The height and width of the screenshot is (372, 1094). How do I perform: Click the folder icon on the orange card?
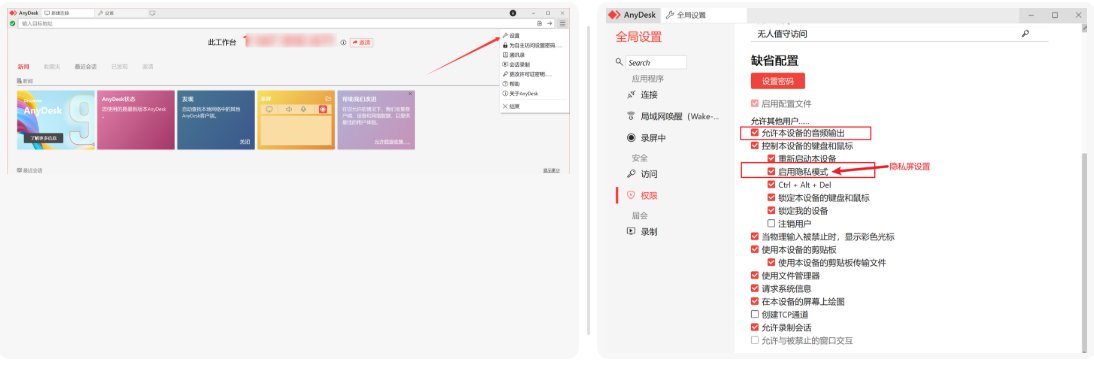click(327, 98)
